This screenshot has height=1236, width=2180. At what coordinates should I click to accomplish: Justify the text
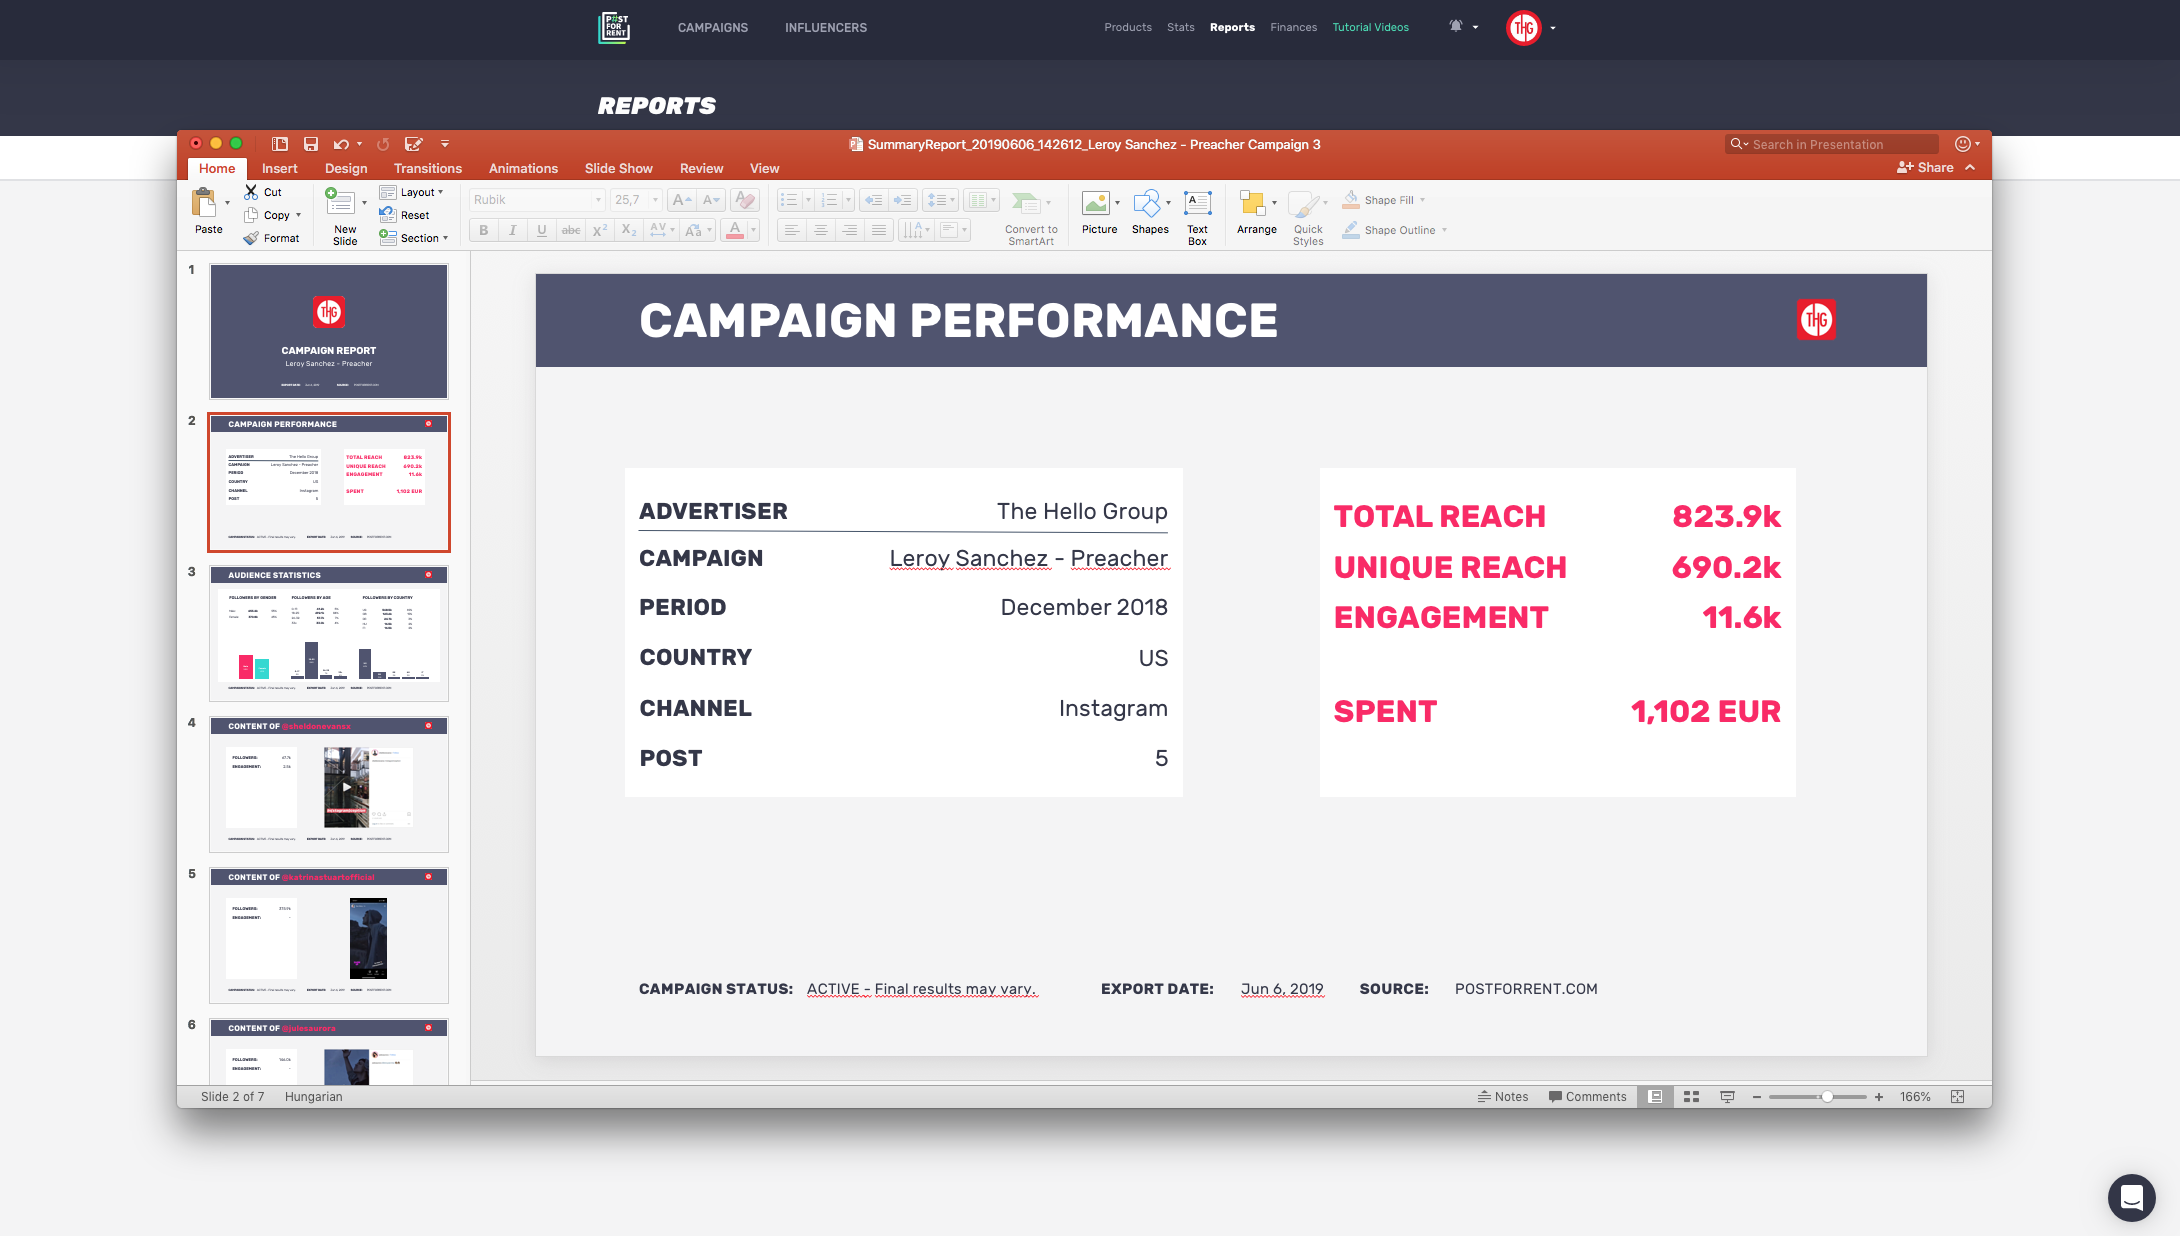click(x=879, y=230)
